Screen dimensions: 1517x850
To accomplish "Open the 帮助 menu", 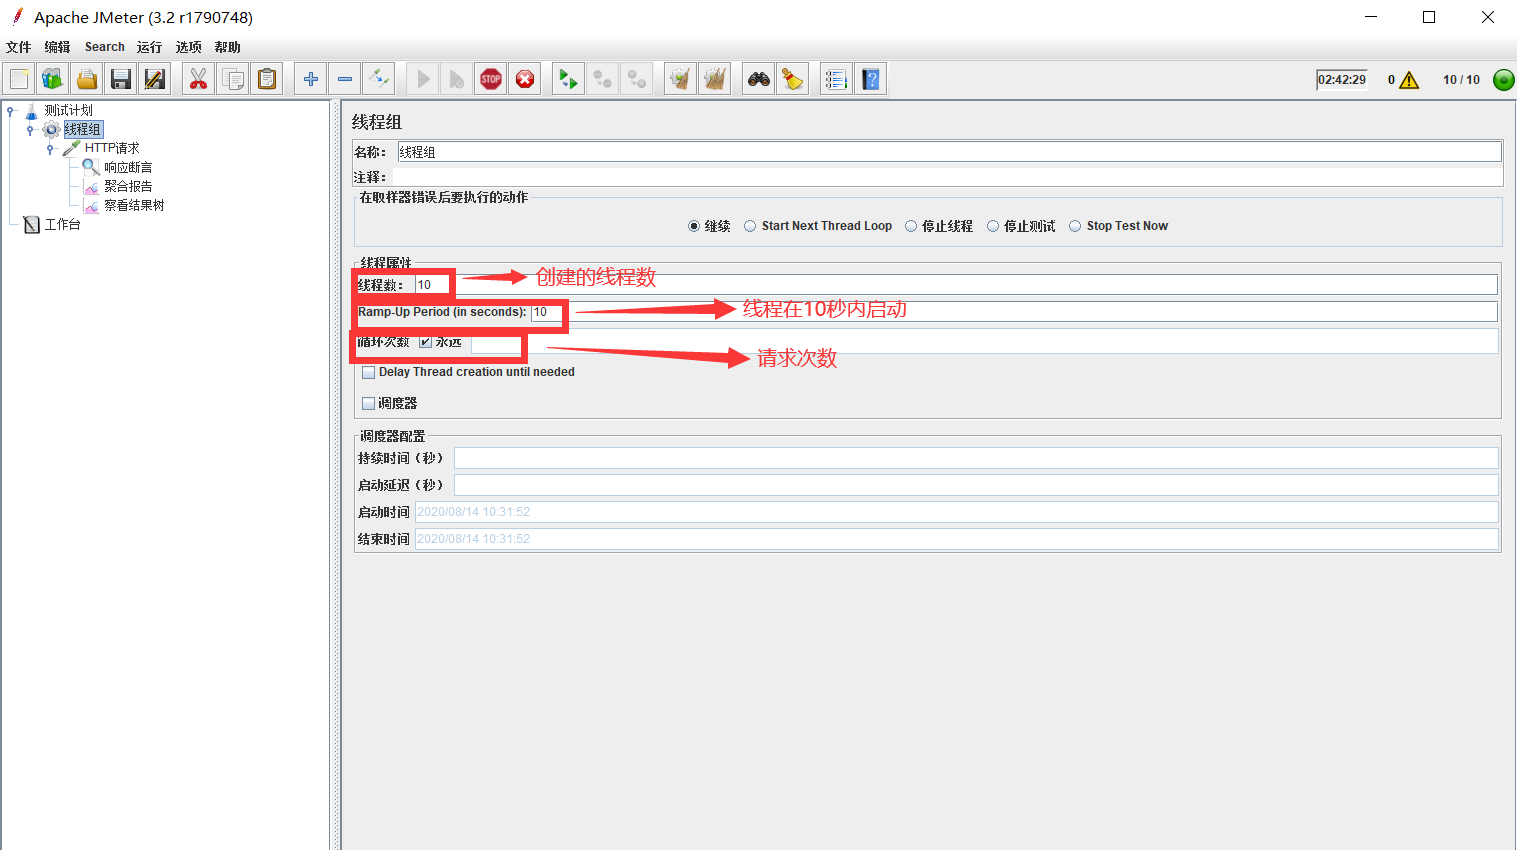I will pos(227,47).
